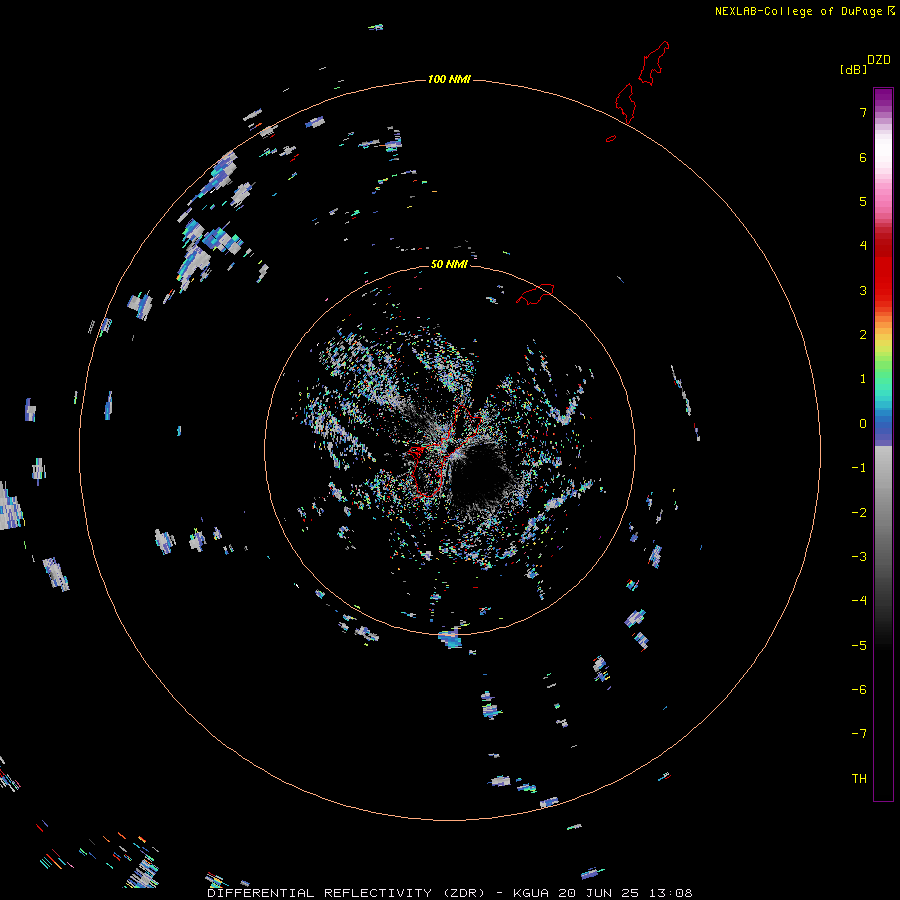Click the 2 value on the dB scale
The image size is (900, 900).
(862, 335)
